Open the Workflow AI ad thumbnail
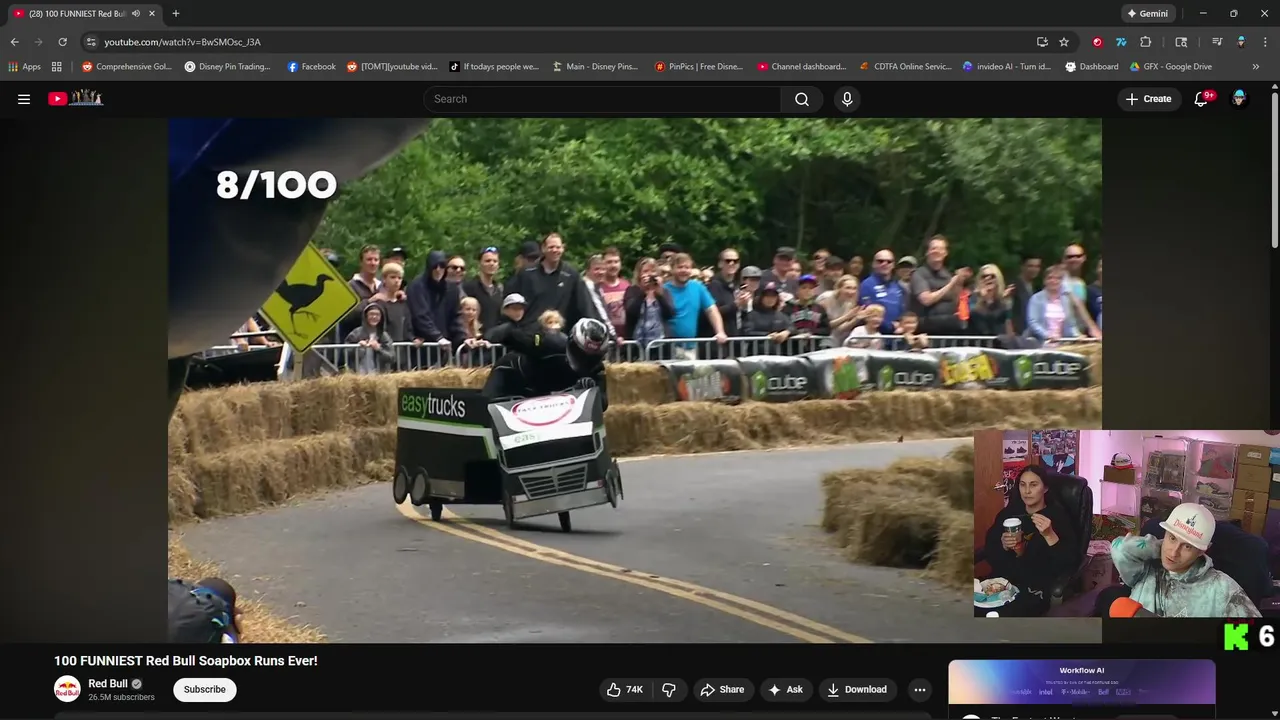This screenshot has width=1280, height=720. (1082, 682)
